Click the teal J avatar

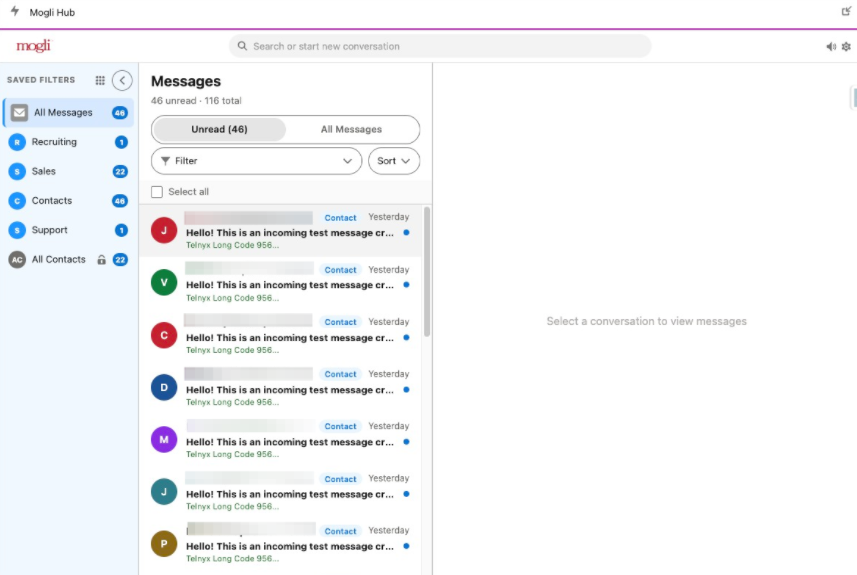[x=164, y=492]
